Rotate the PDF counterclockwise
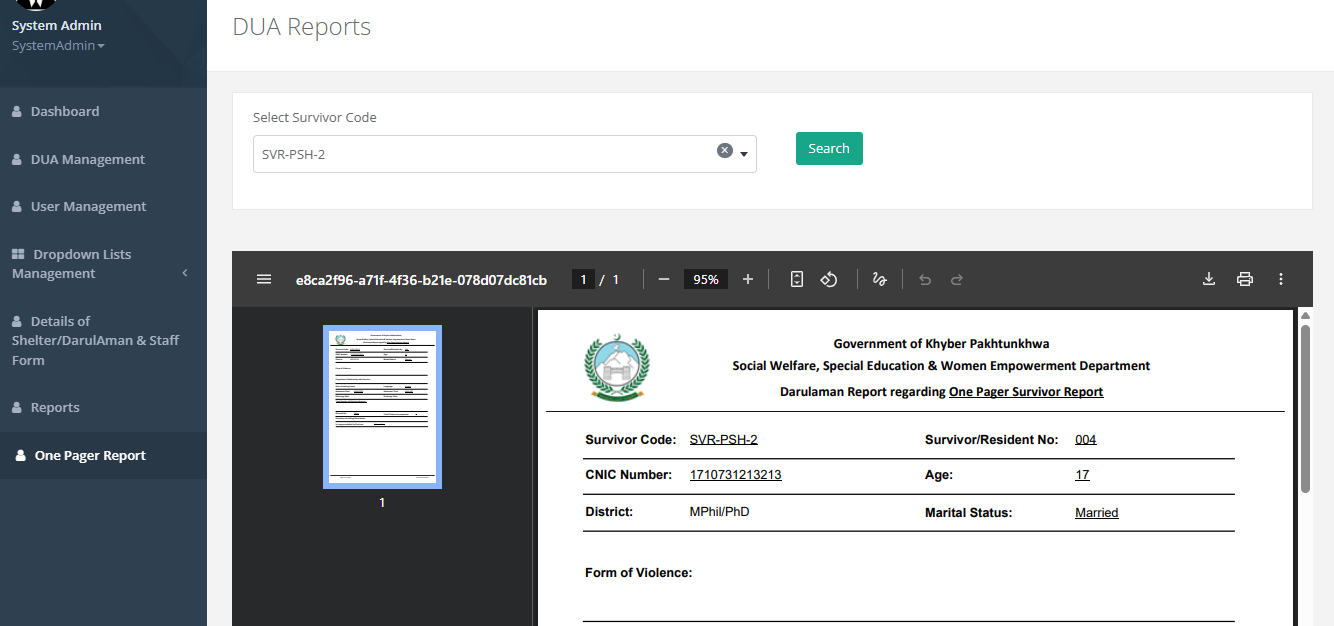The width and height of the screenshot is (1334, 626). 829,280
